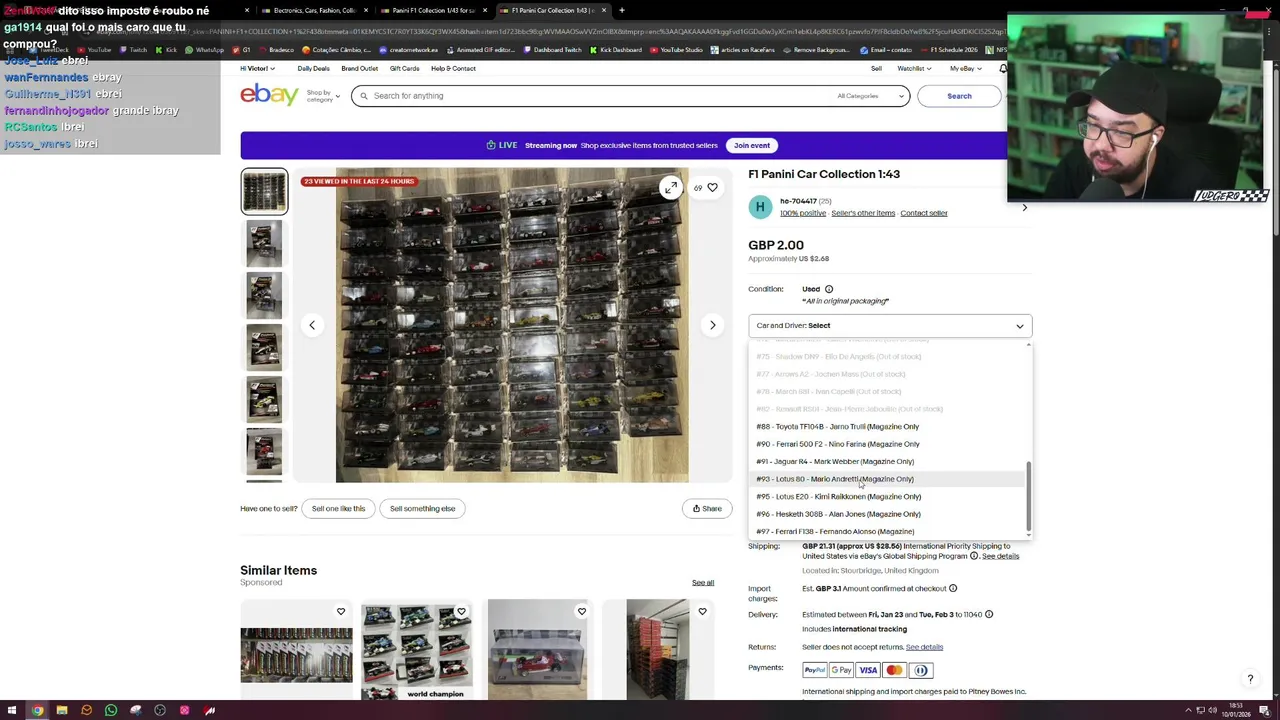1280x720 pixels.
Task: Open File Explorer in the taskbar
Action: 61,710
